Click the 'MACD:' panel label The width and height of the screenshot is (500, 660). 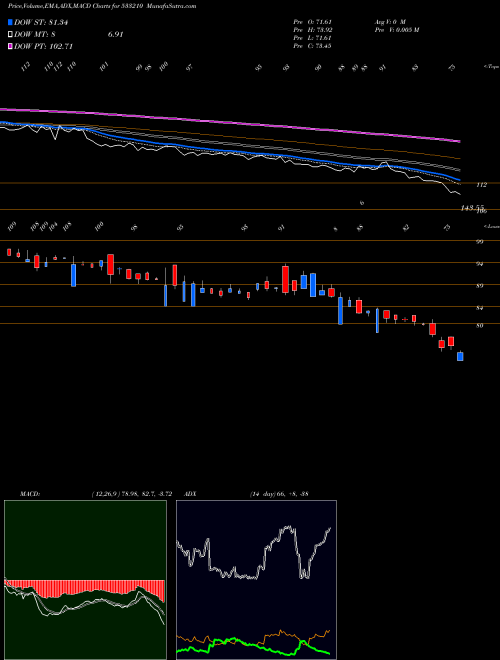pyautogui.click(x=30, y=494)
